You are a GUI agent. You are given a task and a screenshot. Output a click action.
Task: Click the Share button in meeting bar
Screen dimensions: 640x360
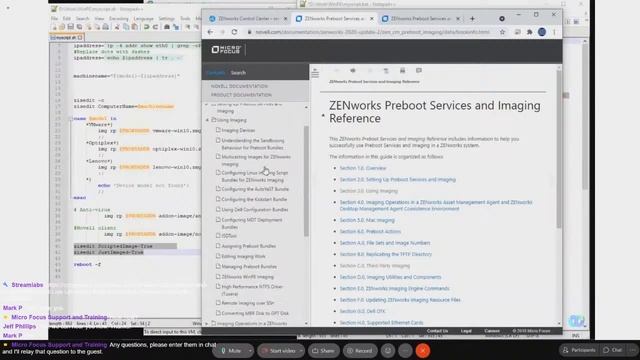[x=323, y=351]
